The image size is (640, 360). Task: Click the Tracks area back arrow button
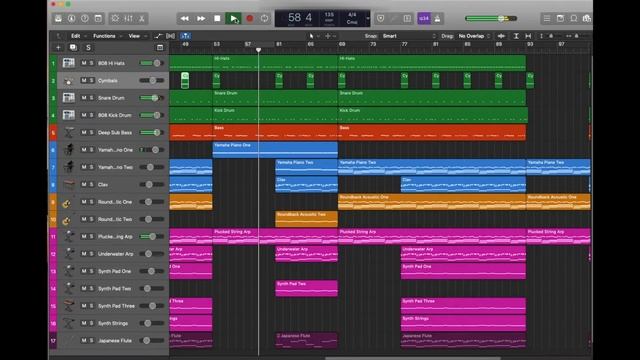coord(59,36)
